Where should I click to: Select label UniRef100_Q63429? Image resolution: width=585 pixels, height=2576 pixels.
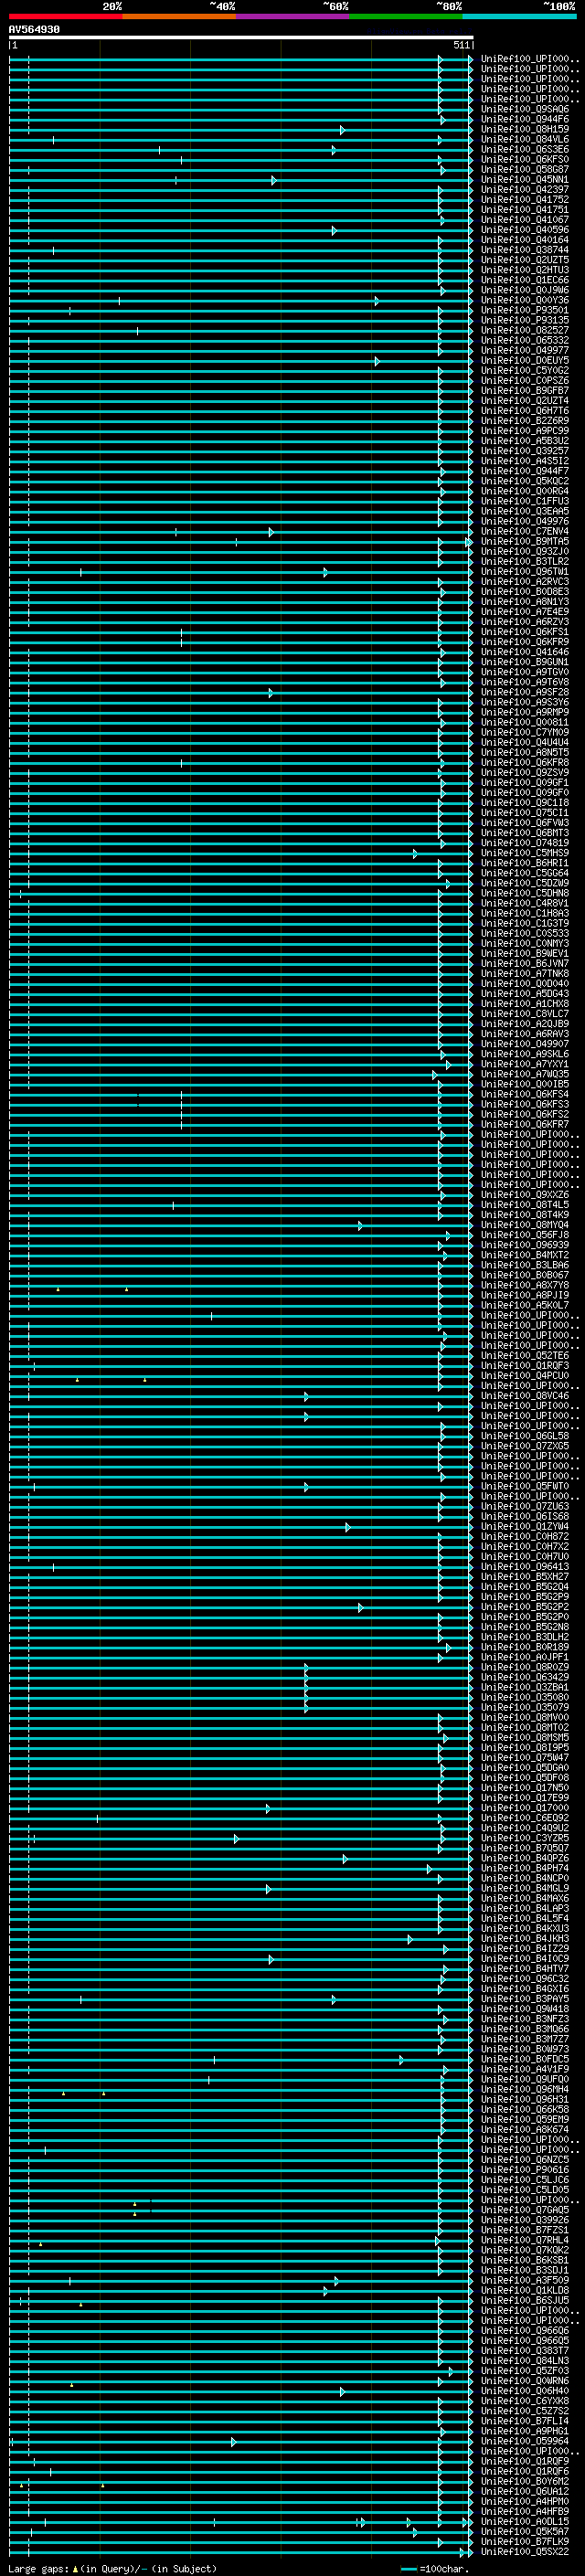(x=525, y=1677)
